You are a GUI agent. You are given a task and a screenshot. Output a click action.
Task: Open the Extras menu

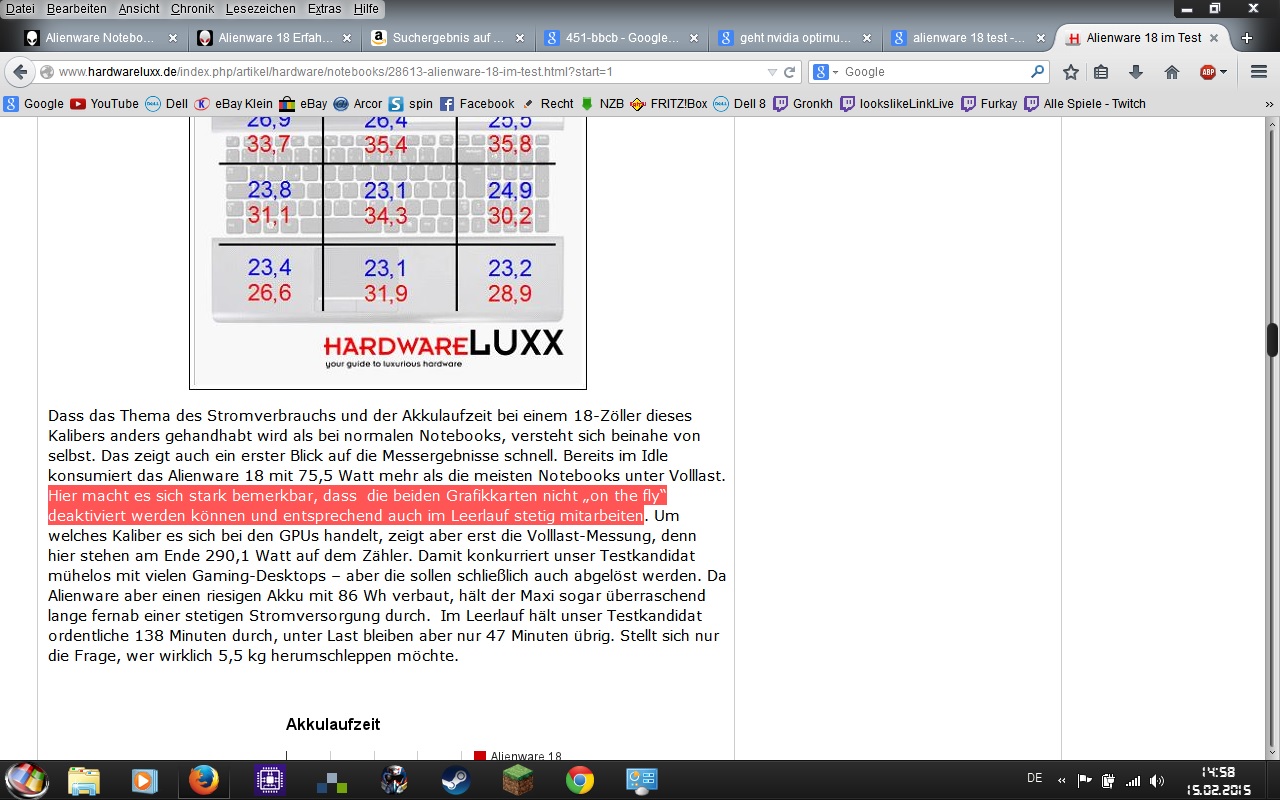pos(325,9)
